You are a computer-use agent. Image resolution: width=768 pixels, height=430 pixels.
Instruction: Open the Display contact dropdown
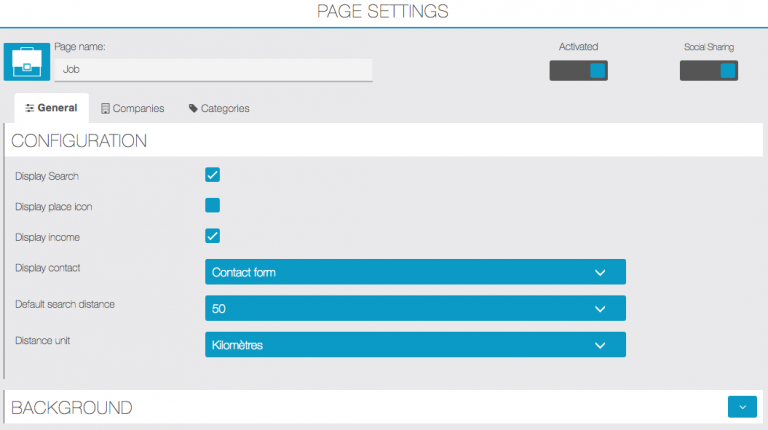(x=415, y=272)
